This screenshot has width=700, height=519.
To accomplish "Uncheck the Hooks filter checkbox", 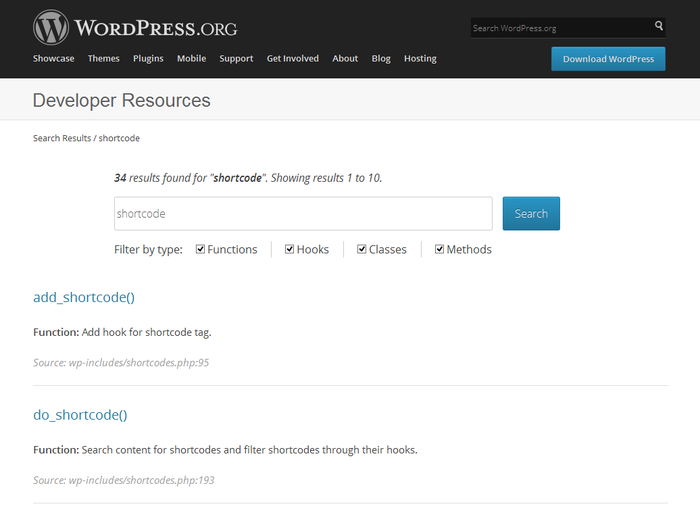I will click(290, 249).
